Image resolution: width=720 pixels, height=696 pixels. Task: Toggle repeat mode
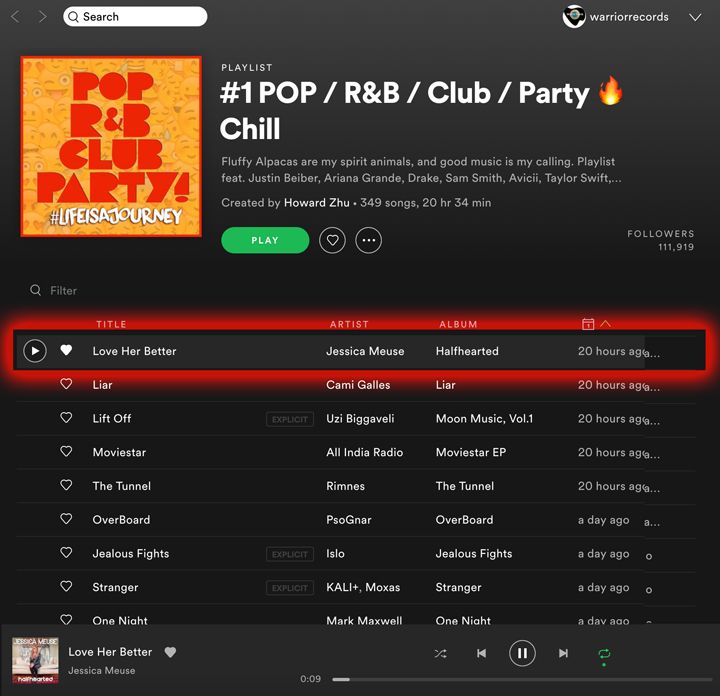604,653
